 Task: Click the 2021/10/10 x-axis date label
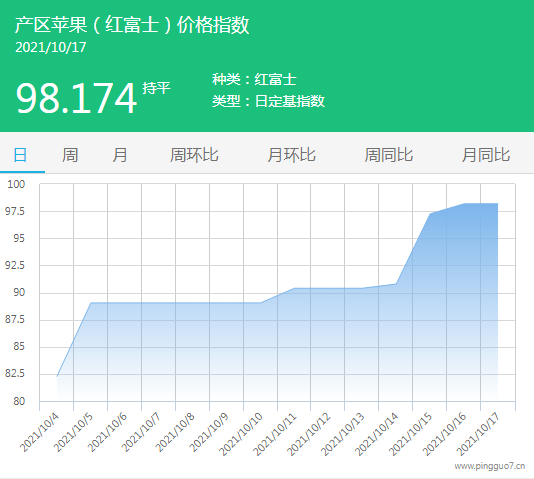tap(241, 434)
